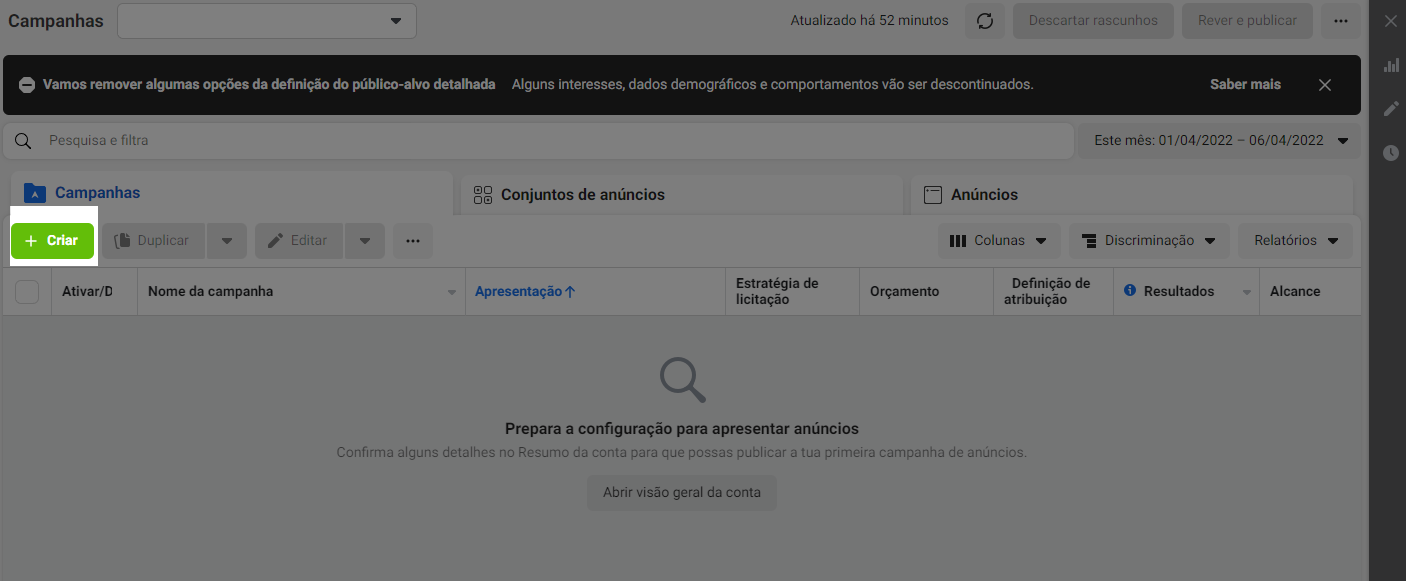Switch to the Anúncios tab
This screenshot has height=581, width=1406.
coord(1132,195)
